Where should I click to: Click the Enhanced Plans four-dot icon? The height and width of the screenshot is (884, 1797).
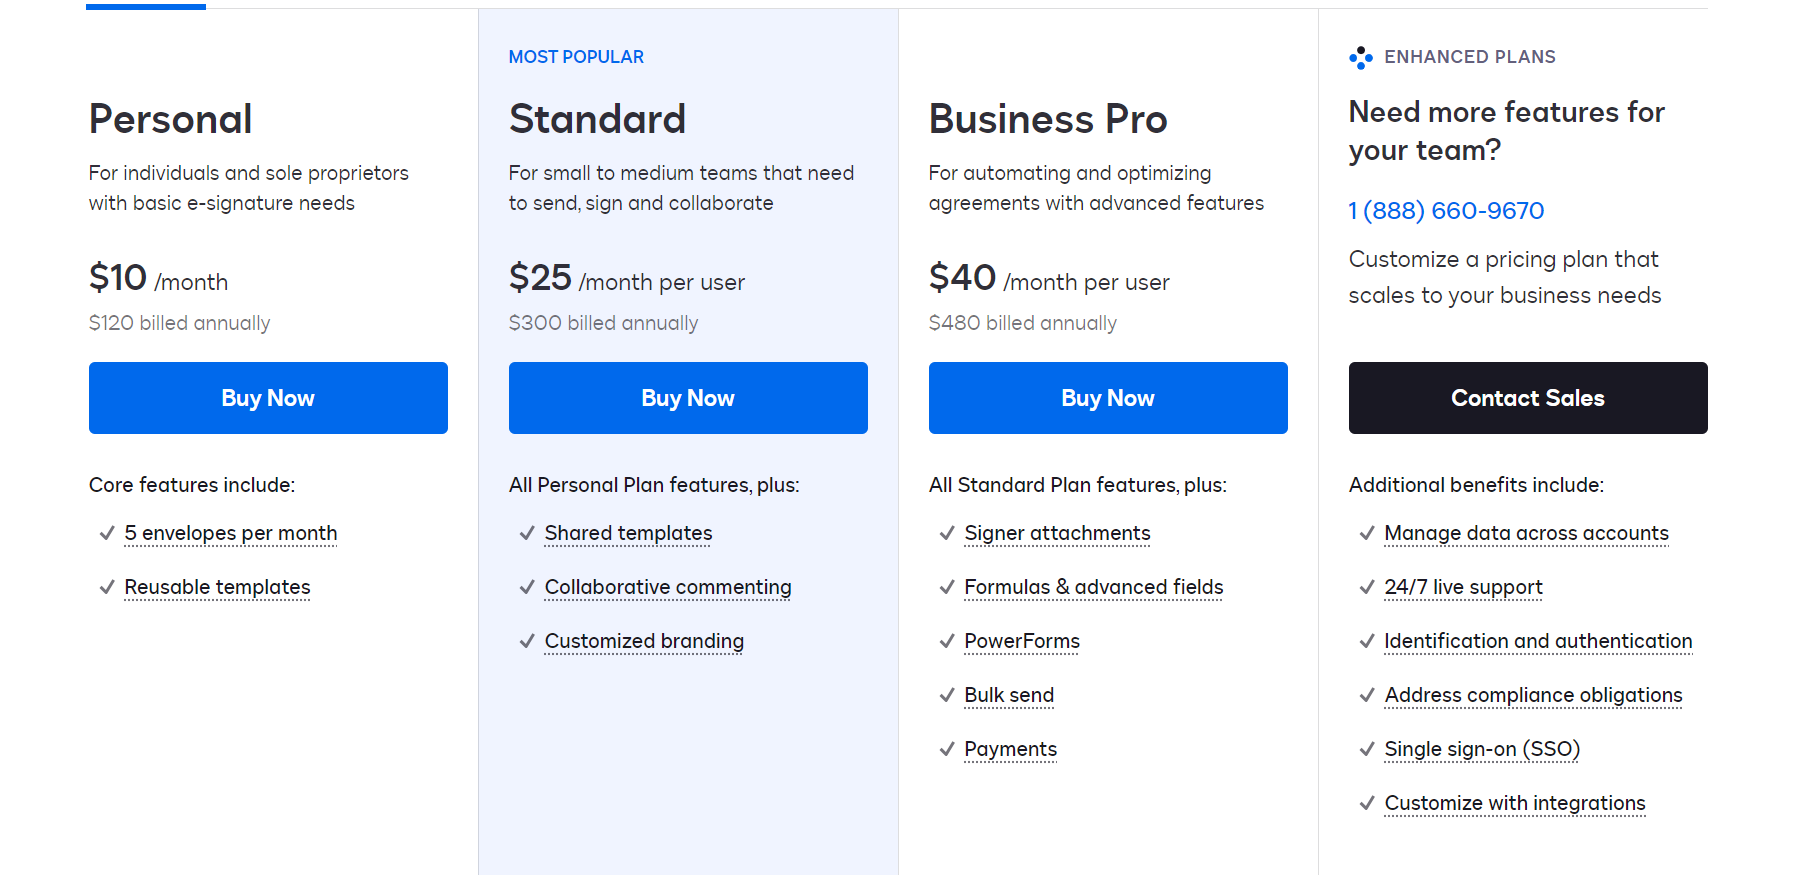pos(1360,57)
